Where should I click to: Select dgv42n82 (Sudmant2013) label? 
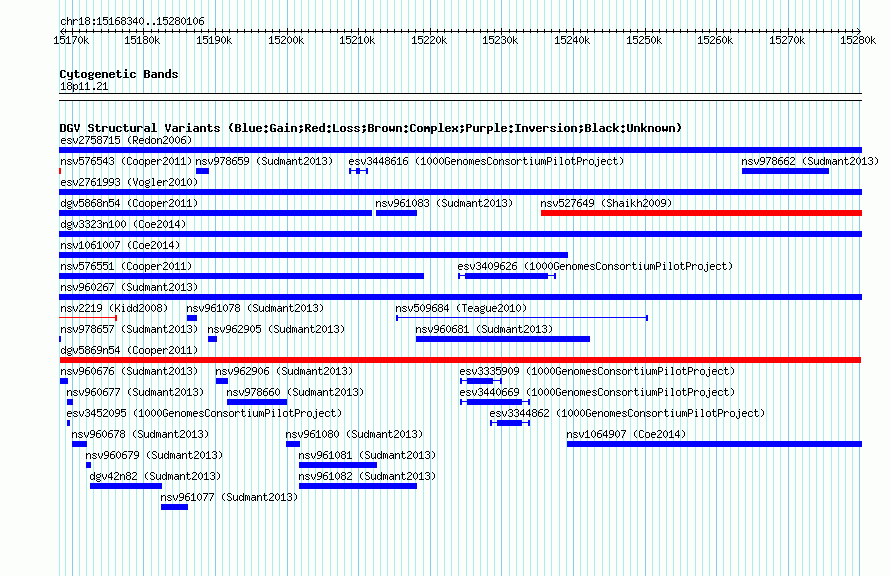156,476
